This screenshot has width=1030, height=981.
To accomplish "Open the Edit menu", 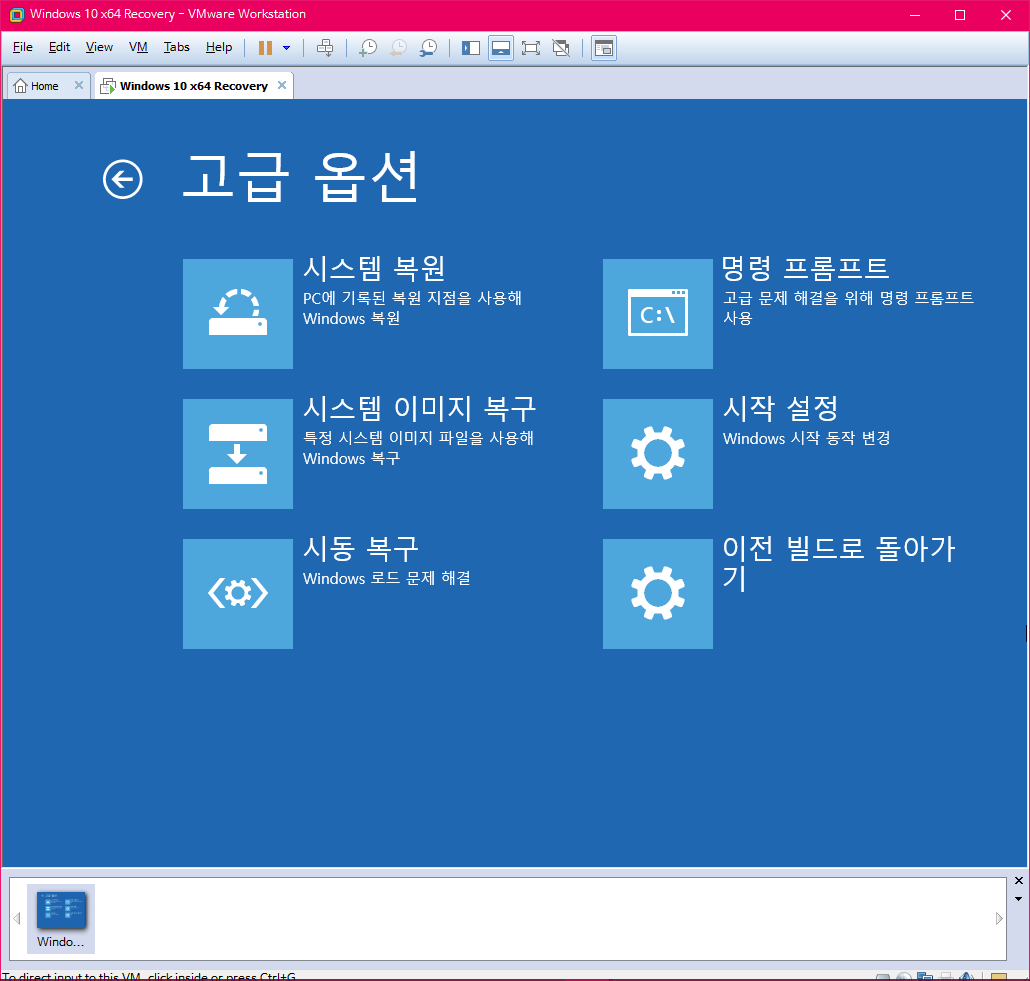I will click(x=59, y=47).
